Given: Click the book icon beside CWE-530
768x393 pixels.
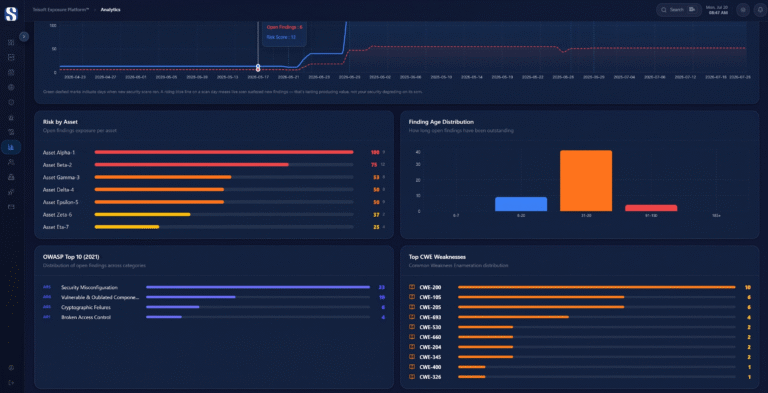Looking at the screenshot, I should (x=412, y=327).
